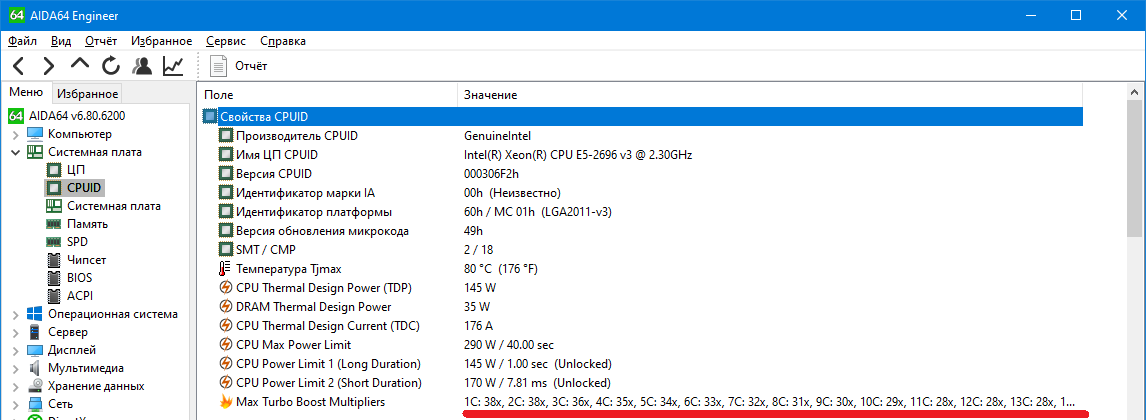Expand the Компьютер tree node
1146x420 pixels.
(x=16, y=134)
